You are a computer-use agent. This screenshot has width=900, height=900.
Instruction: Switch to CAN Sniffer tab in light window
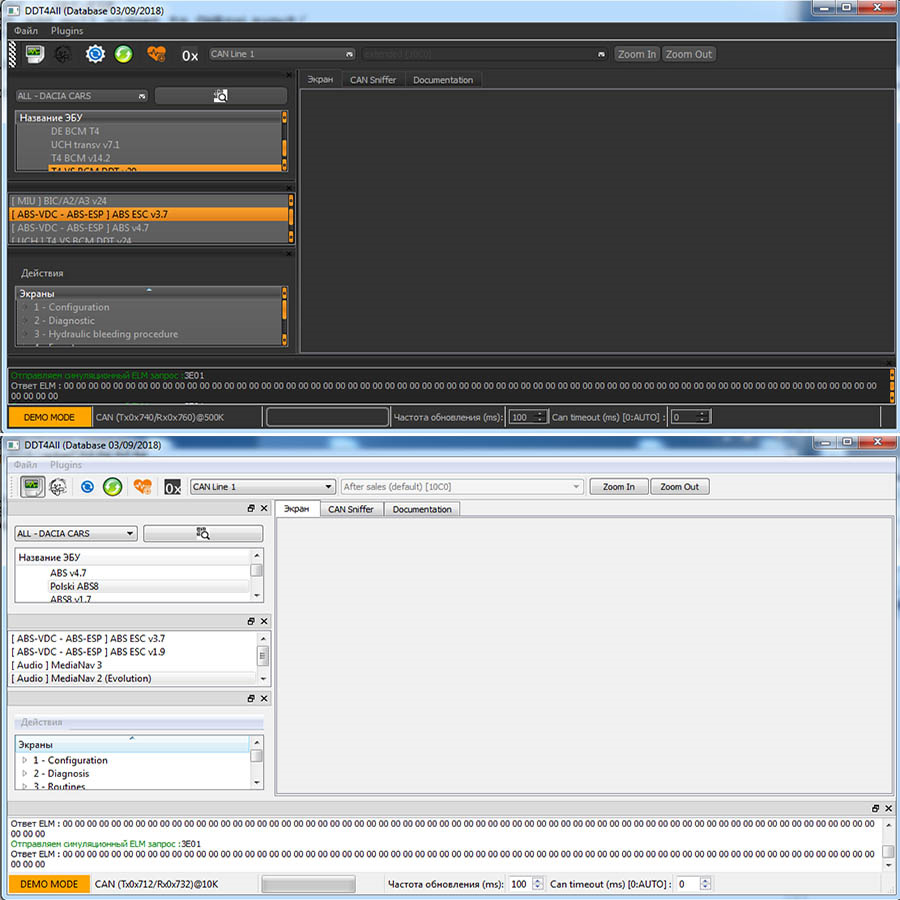coord(351,509)
